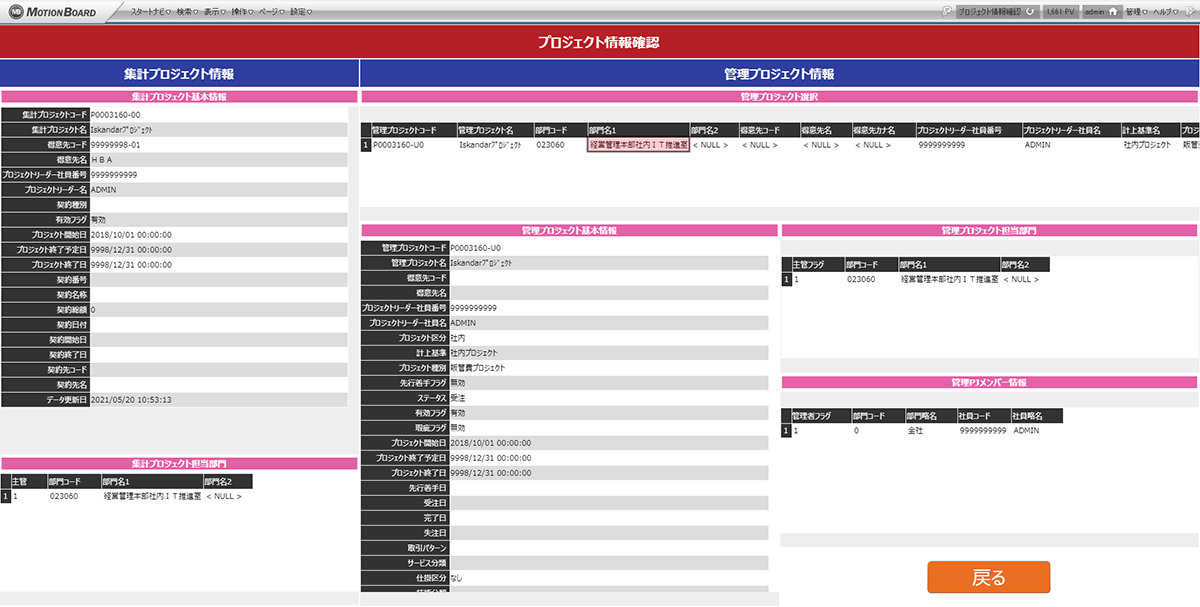The height and width of the screenshot is (607, 1200).
Task: Select row 1 in the 管理PJメンバー情報 table
Action: point(786,430)
